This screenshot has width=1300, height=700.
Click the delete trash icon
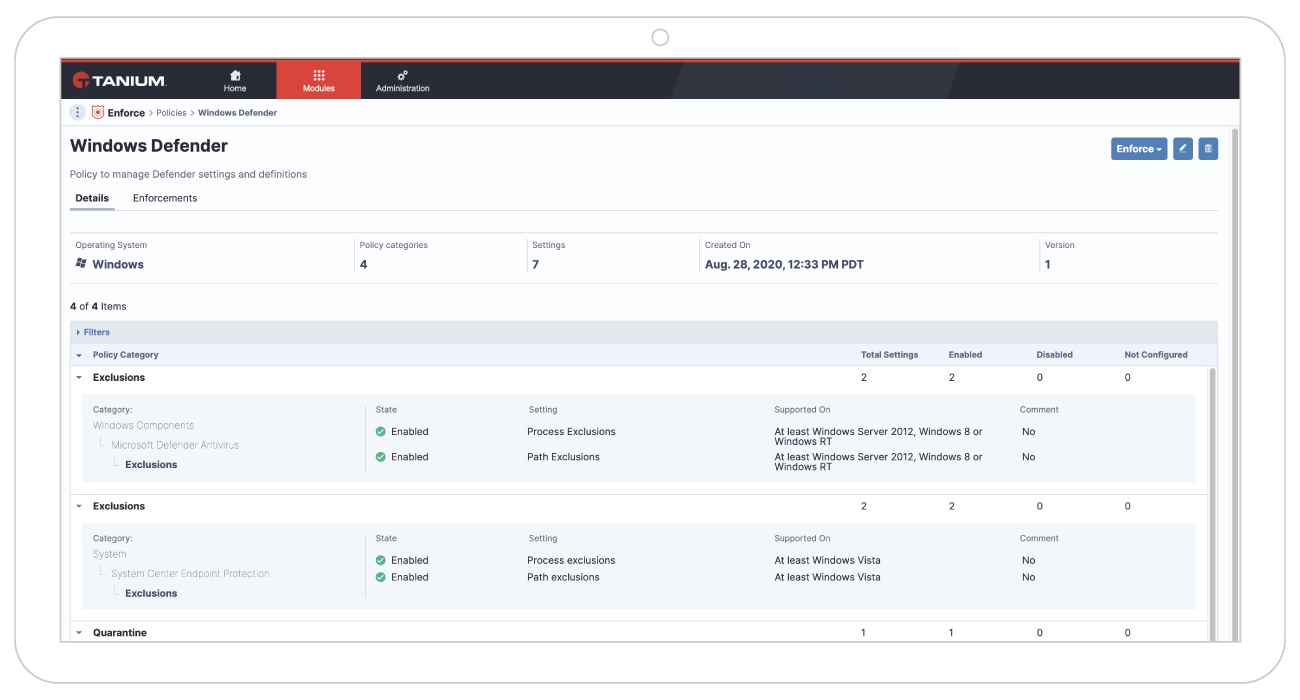pyautogui.click(x=1208, y=149)
